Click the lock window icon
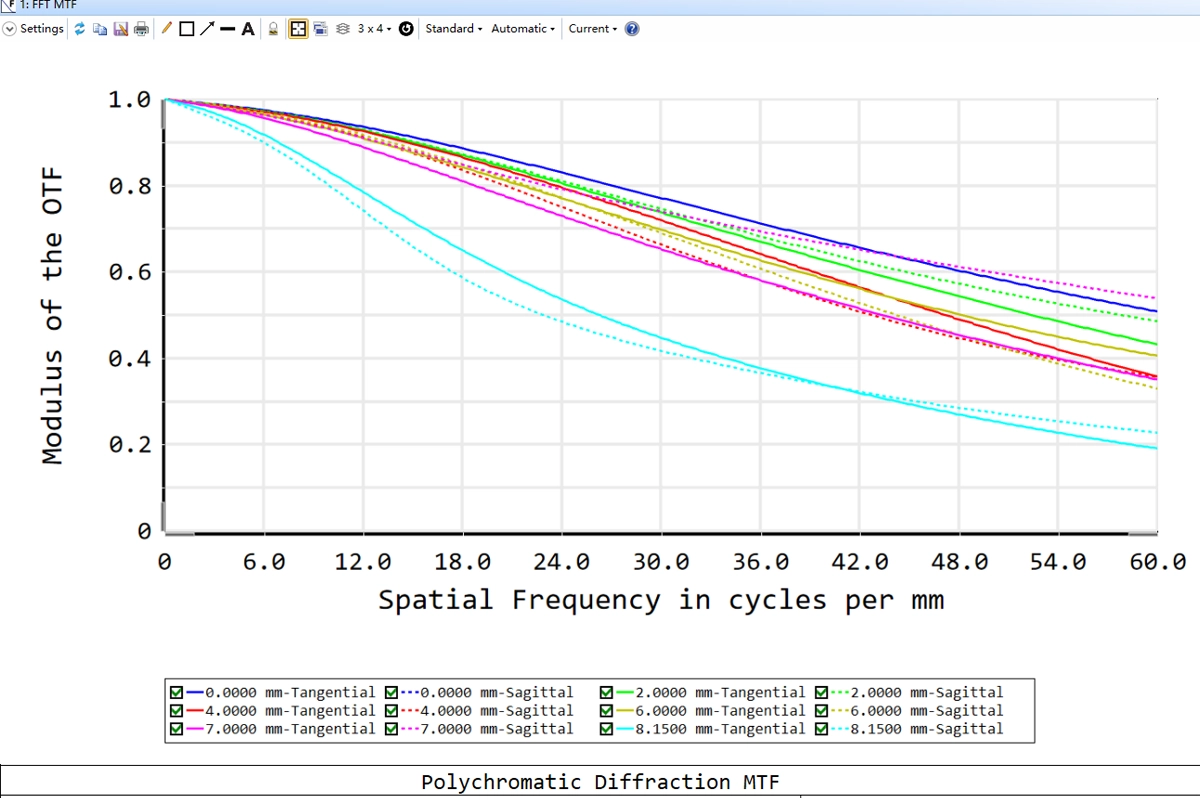 coord(273,29)
